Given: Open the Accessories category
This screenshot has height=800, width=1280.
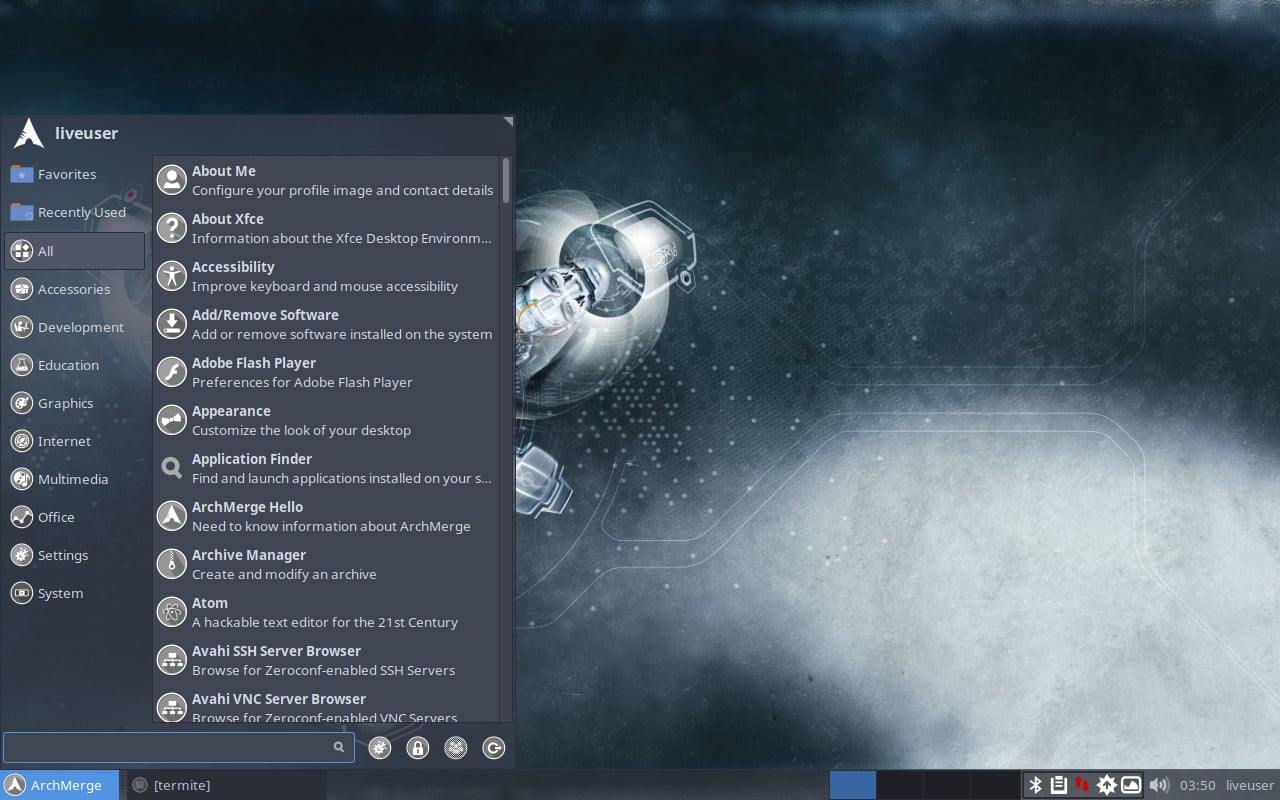Looking at the screenshot, I should (x=75, y=289).
